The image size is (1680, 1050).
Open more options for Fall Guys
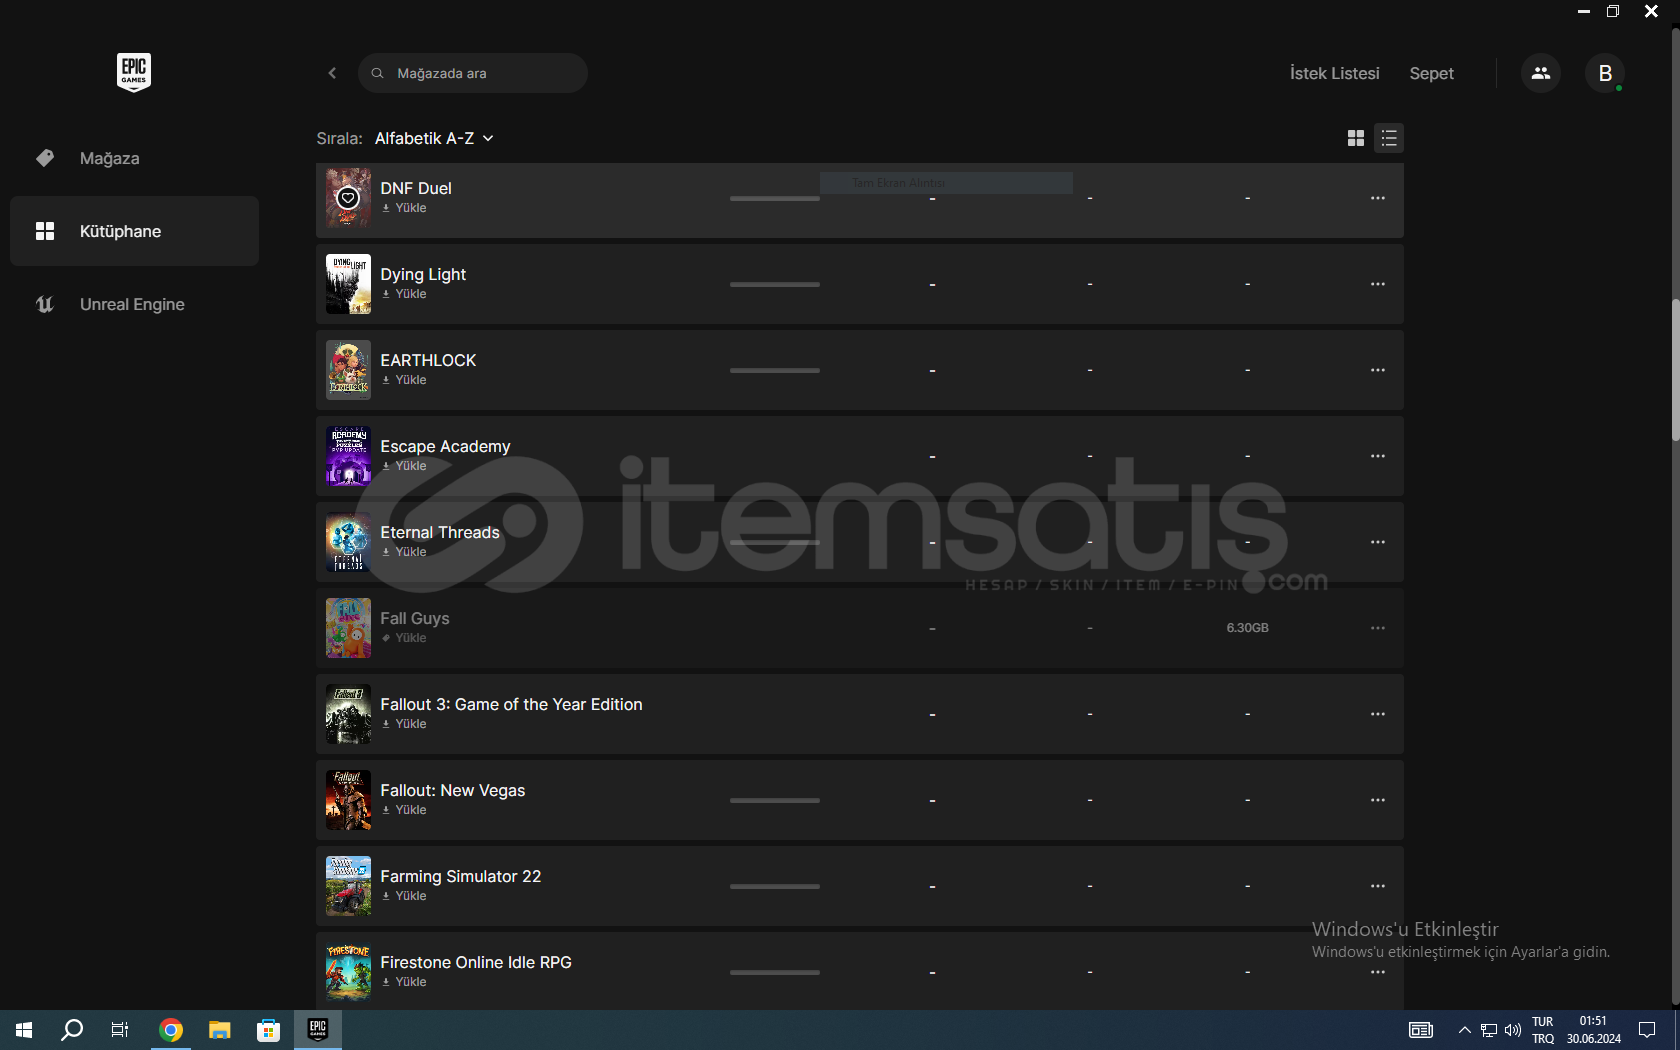(1377, 628)
